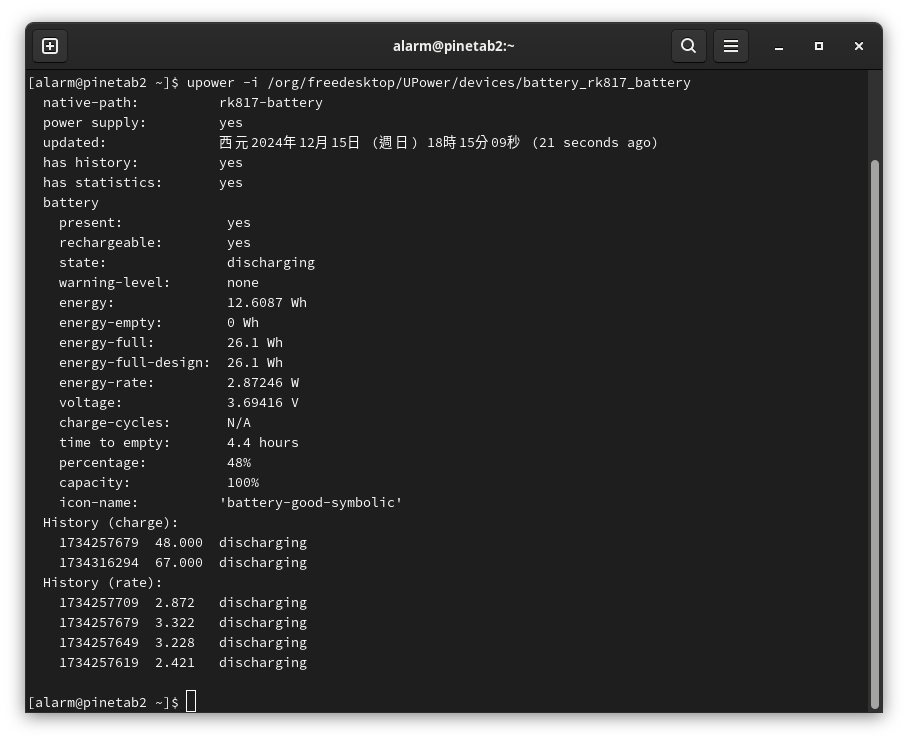
Task: Click the vertical scrollbar handle
Action: [x=875, y=430]
